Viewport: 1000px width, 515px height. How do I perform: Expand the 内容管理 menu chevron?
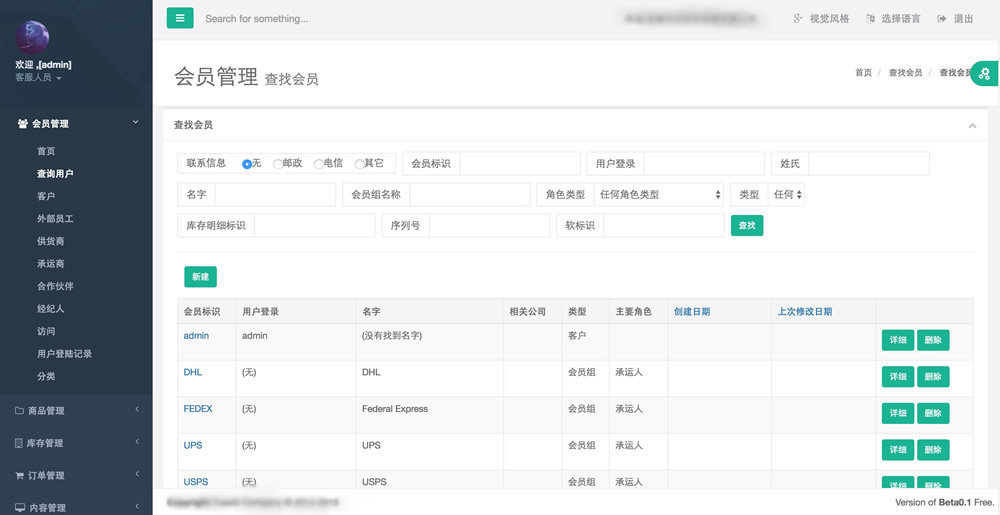[x=136, y=507]
